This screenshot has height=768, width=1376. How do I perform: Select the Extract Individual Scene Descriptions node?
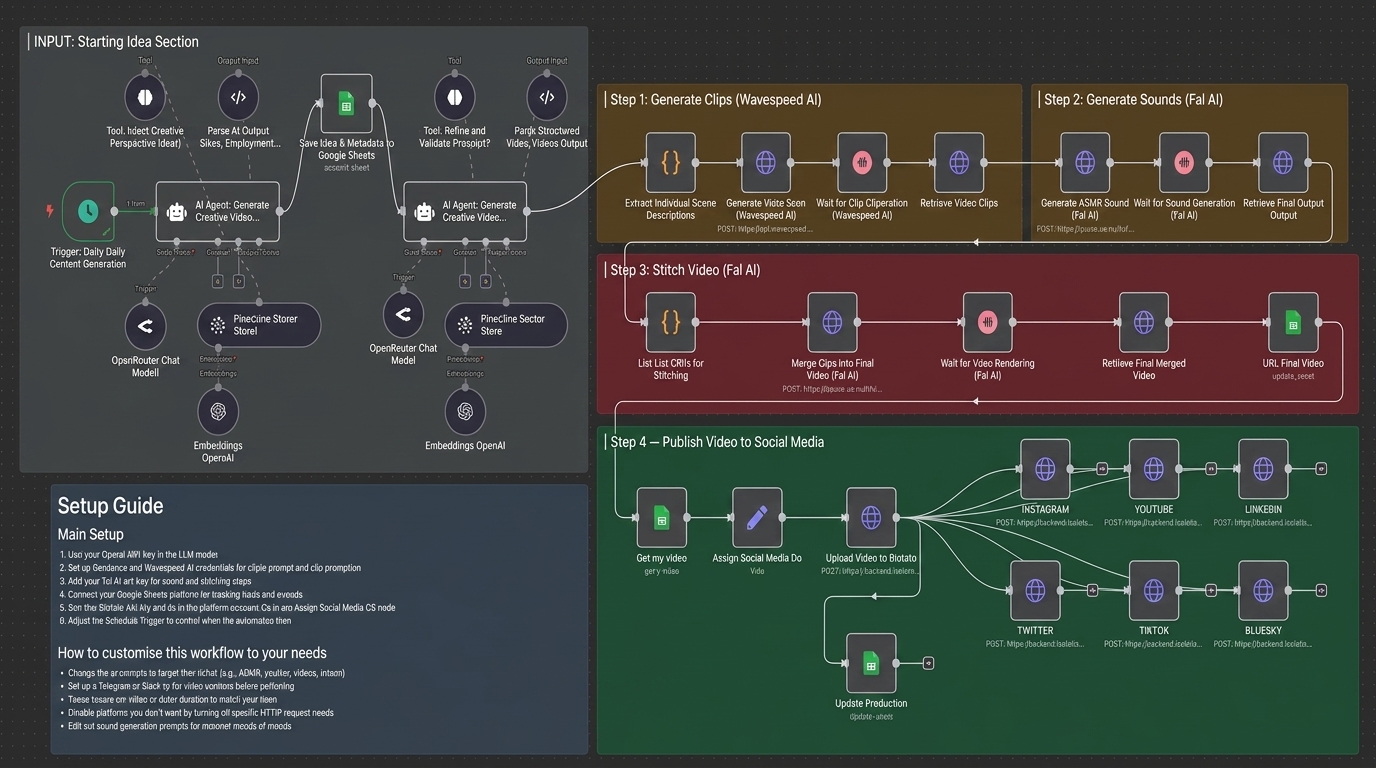click(671, 162)
